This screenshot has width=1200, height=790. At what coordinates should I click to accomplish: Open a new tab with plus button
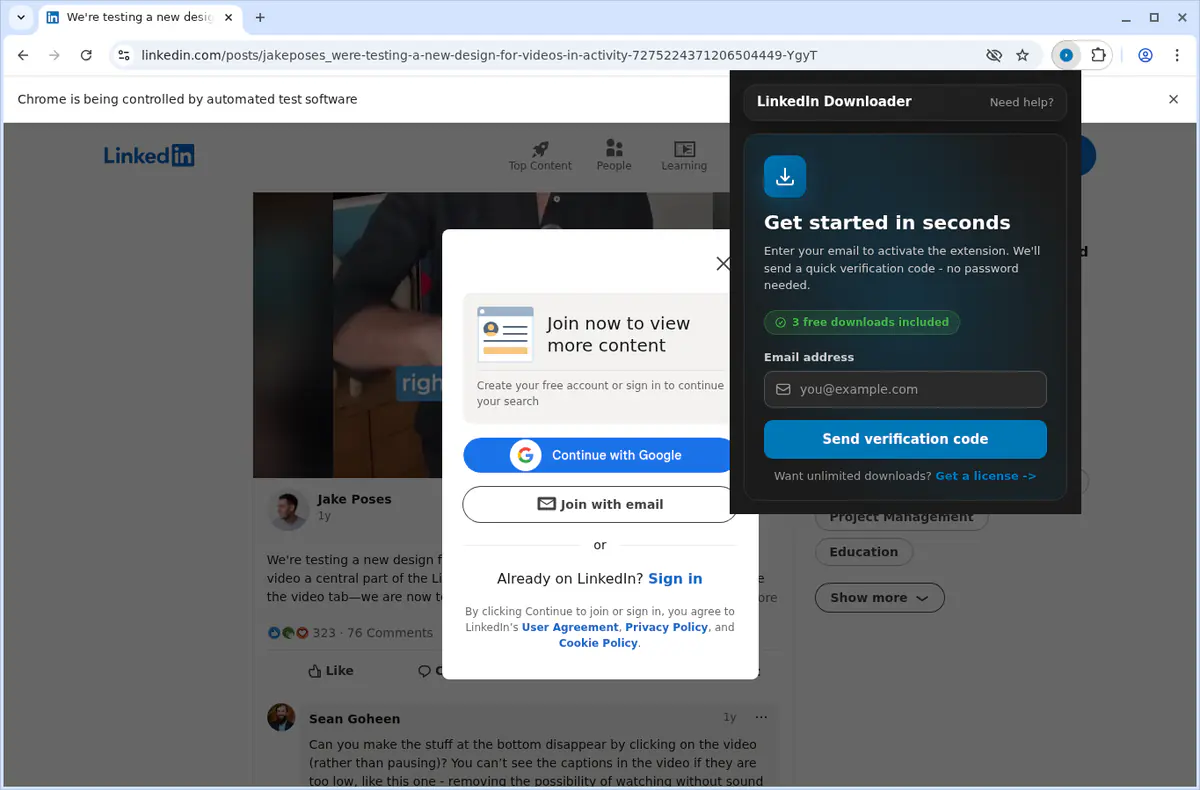(260, 17)
